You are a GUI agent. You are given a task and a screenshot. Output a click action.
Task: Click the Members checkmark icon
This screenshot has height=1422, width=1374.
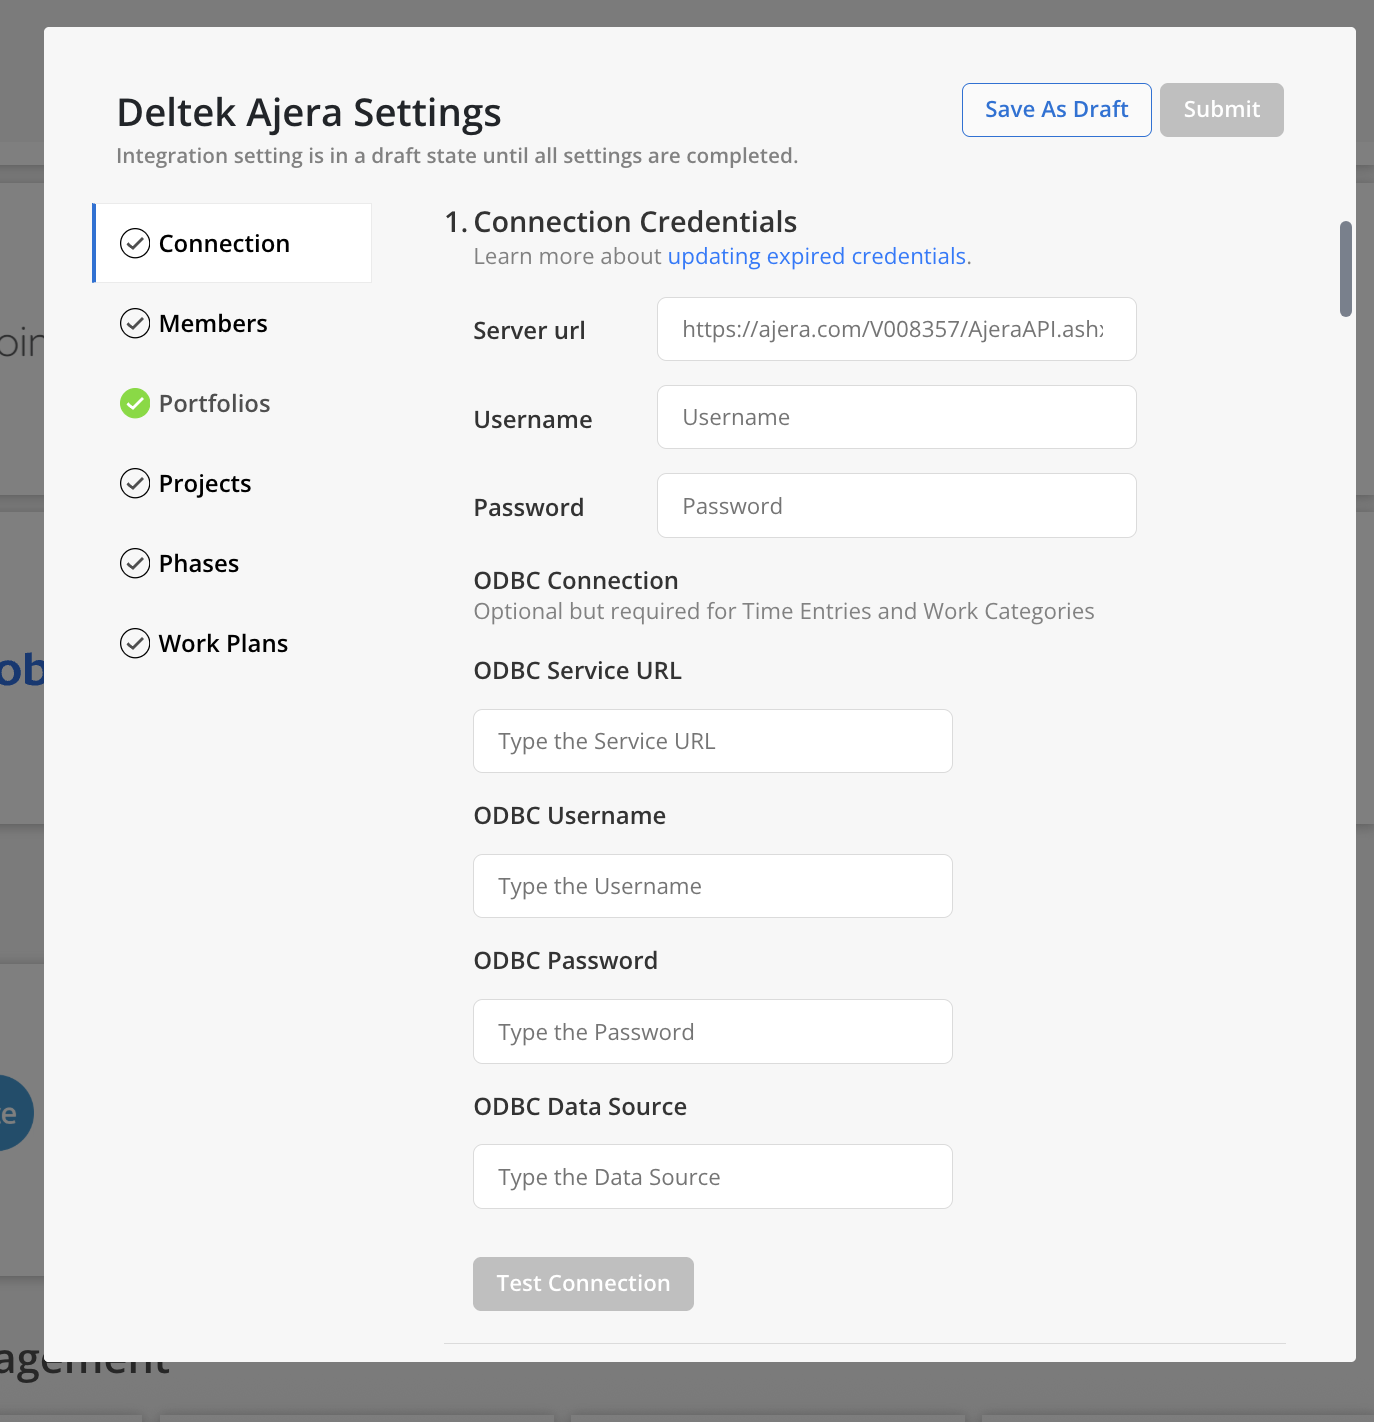(x=135, y=323)
